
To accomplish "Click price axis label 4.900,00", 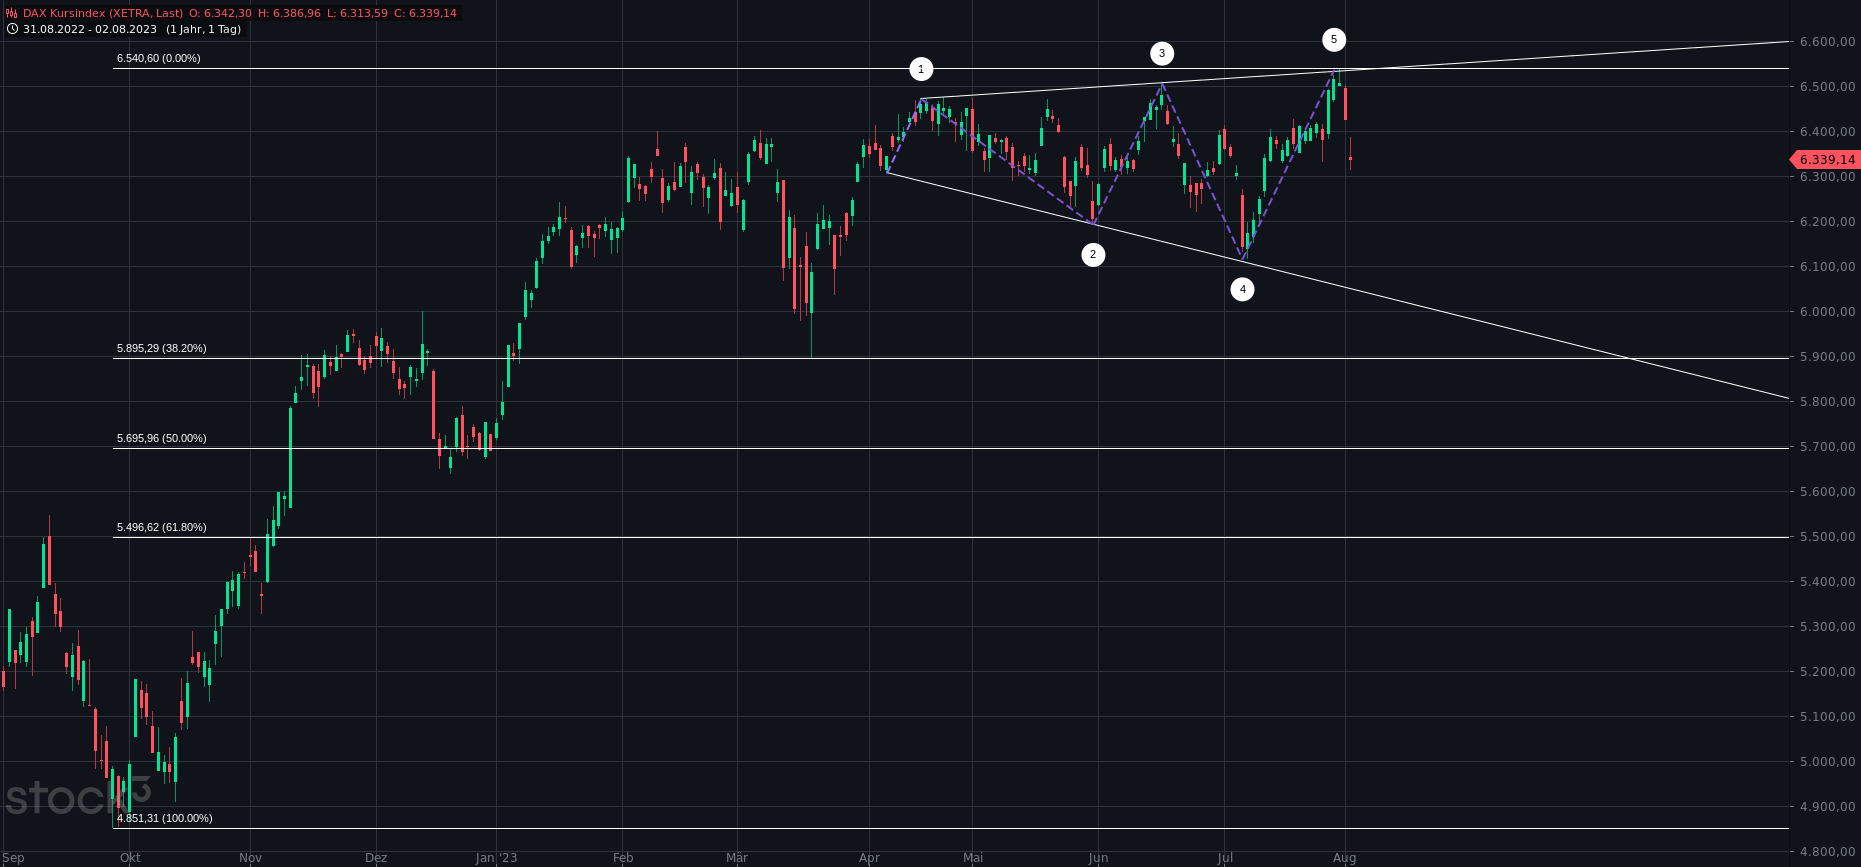I will [1827, 807].
